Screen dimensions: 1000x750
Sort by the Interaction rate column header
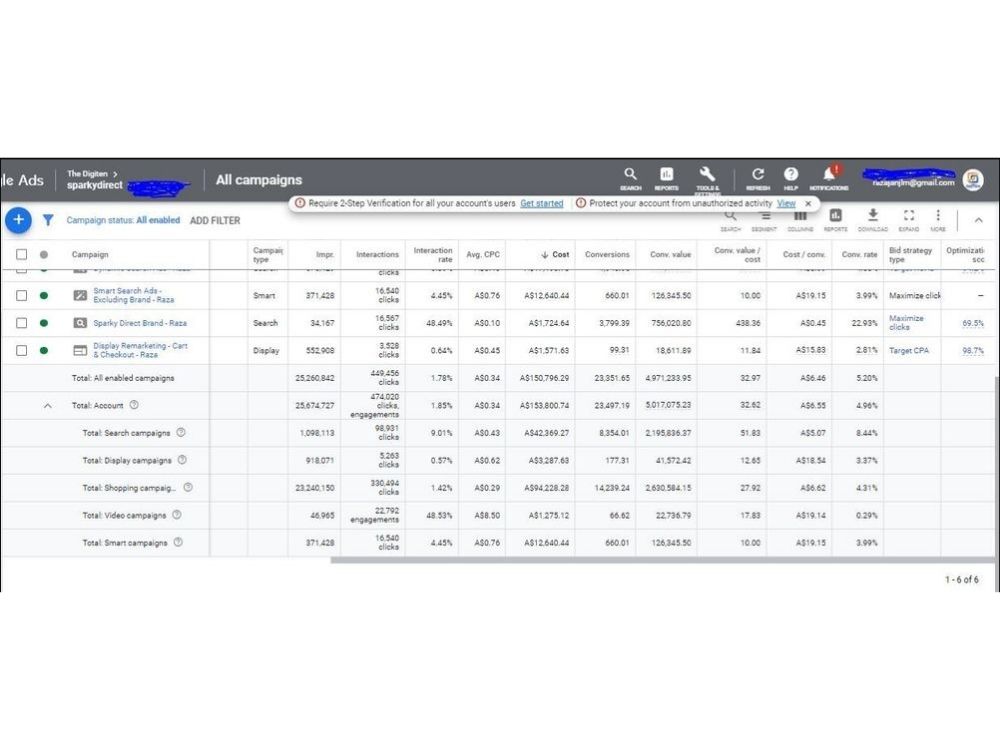432,254
